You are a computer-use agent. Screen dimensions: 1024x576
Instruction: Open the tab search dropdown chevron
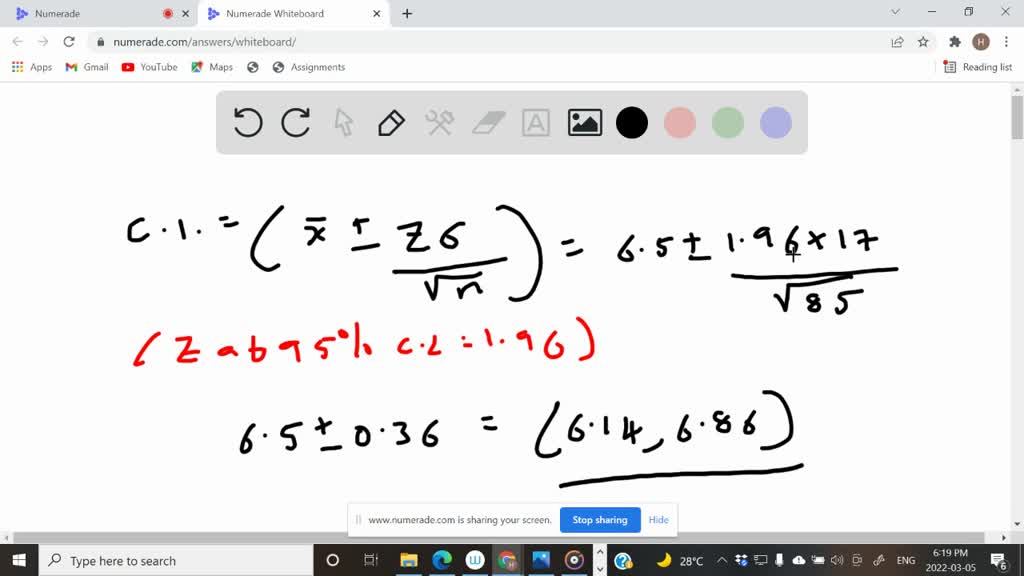(895, 12)
